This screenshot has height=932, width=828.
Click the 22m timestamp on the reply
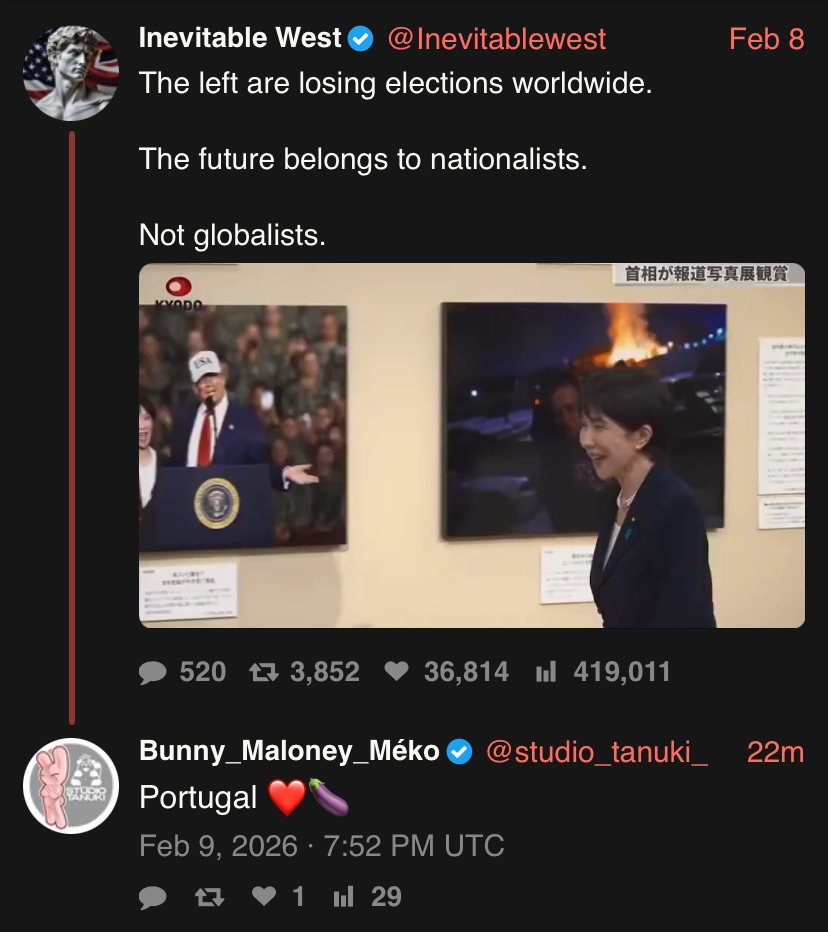pyautogui.click(x=775, y=751)
